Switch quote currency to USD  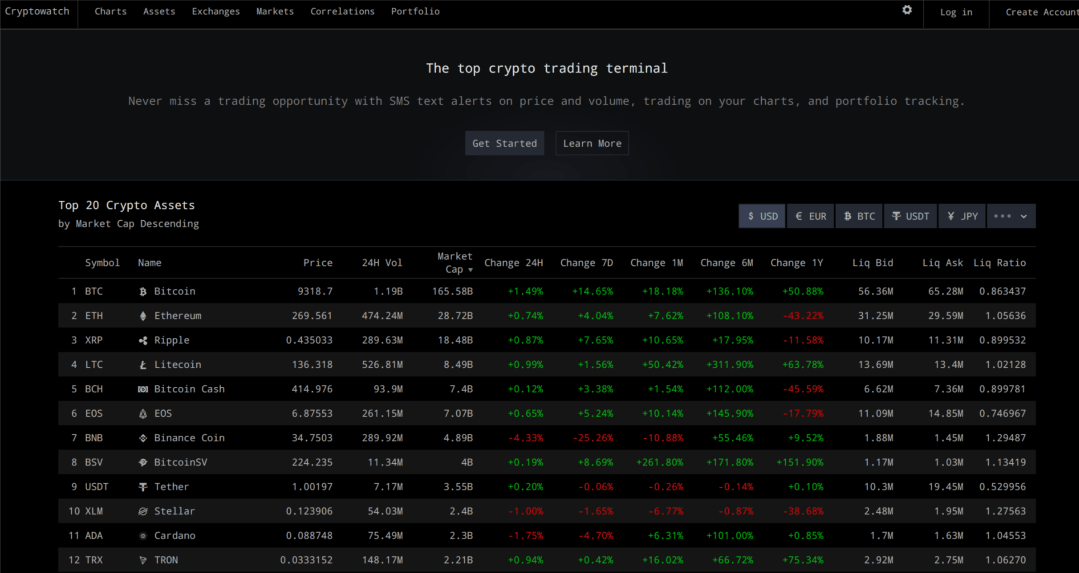[762, 216]
